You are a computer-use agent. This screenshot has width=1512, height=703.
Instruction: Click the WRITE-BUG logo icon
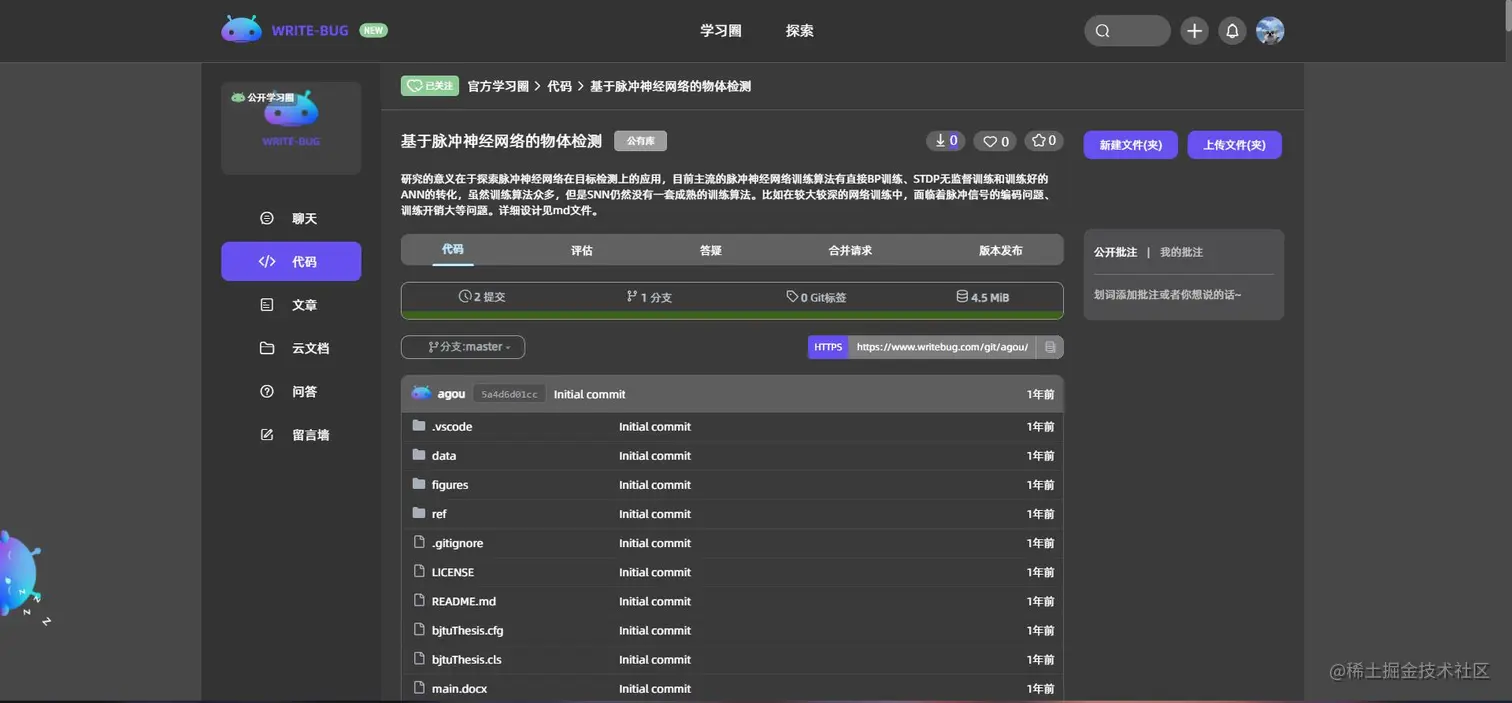point(241,29)
